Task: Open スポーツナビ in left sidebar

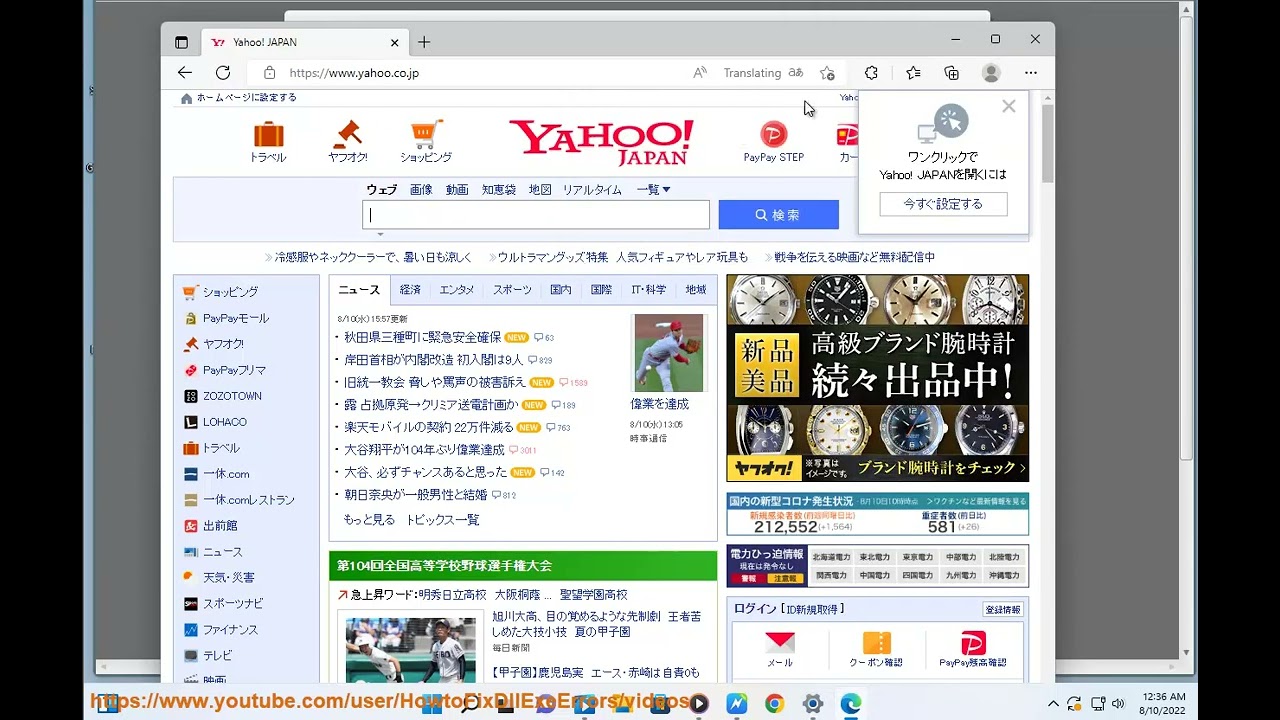Action: pos(224,604)
